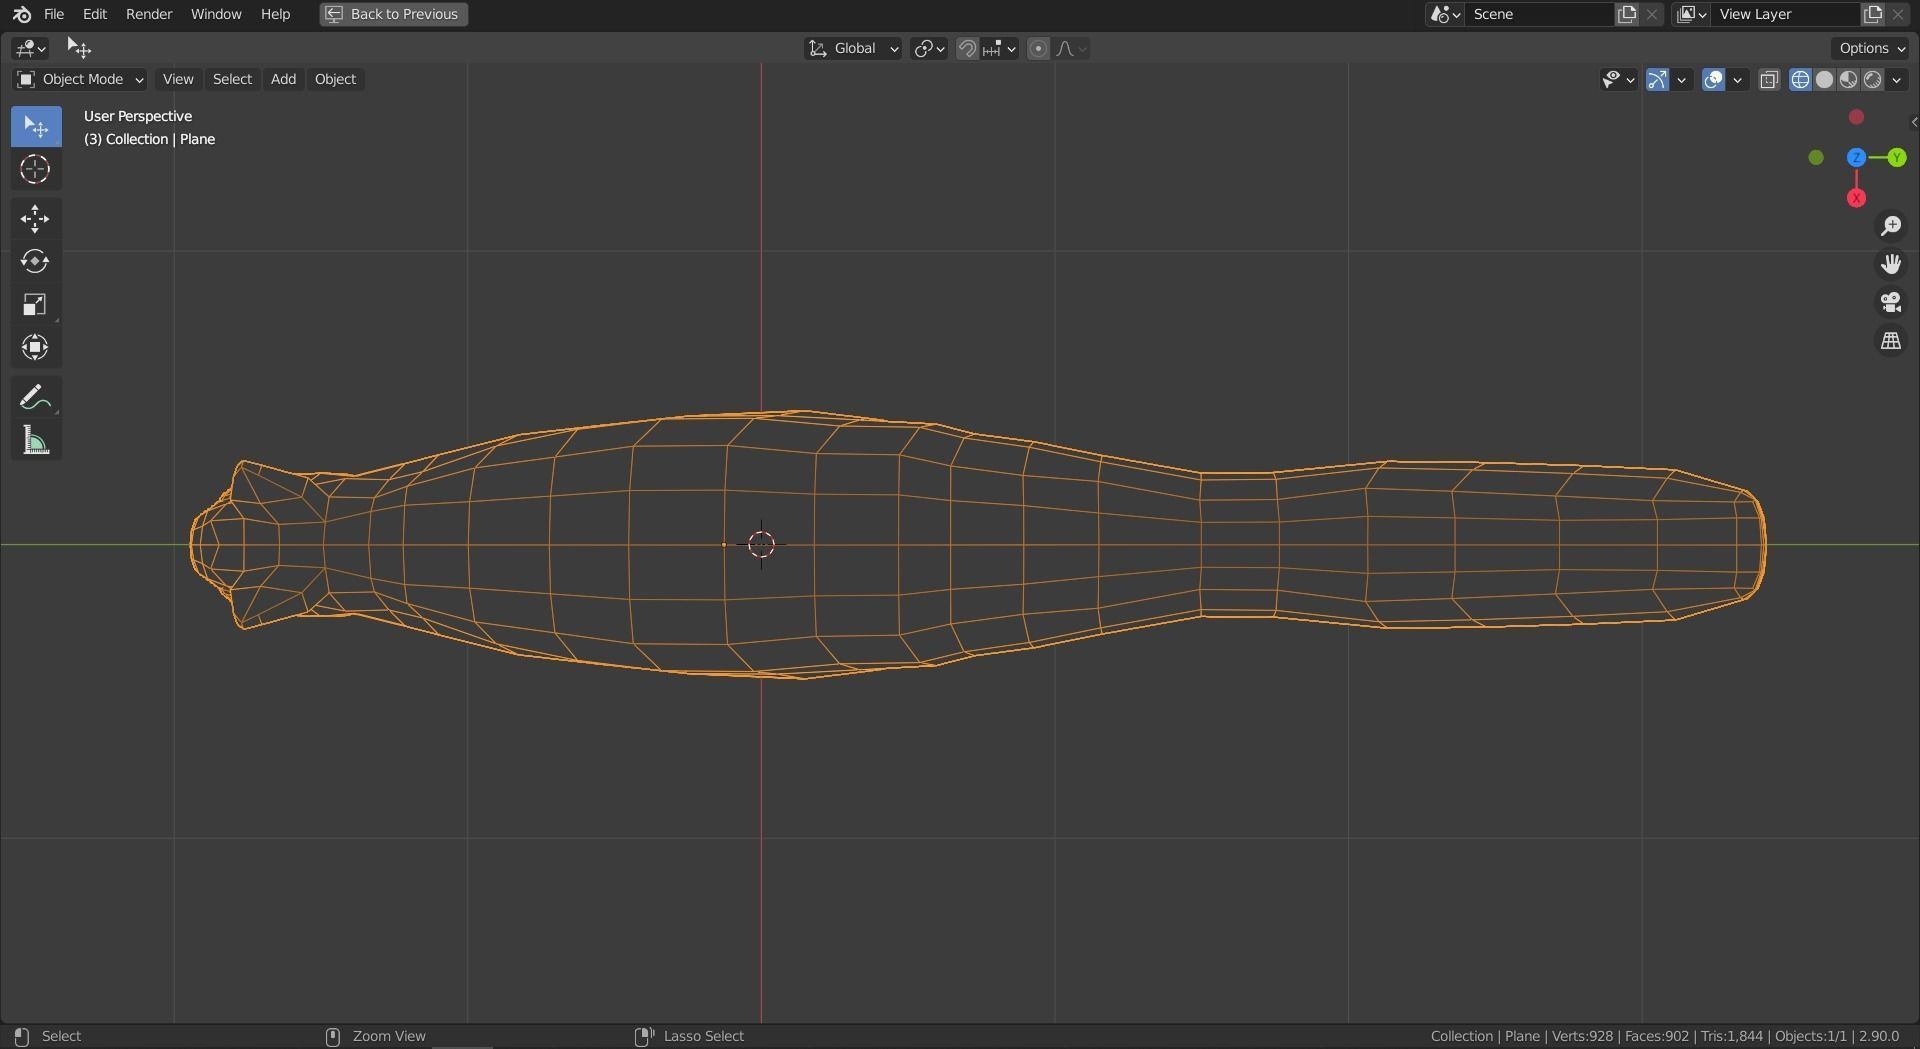
Task: Toggle the camera view icon
Action: (1890, 302)
